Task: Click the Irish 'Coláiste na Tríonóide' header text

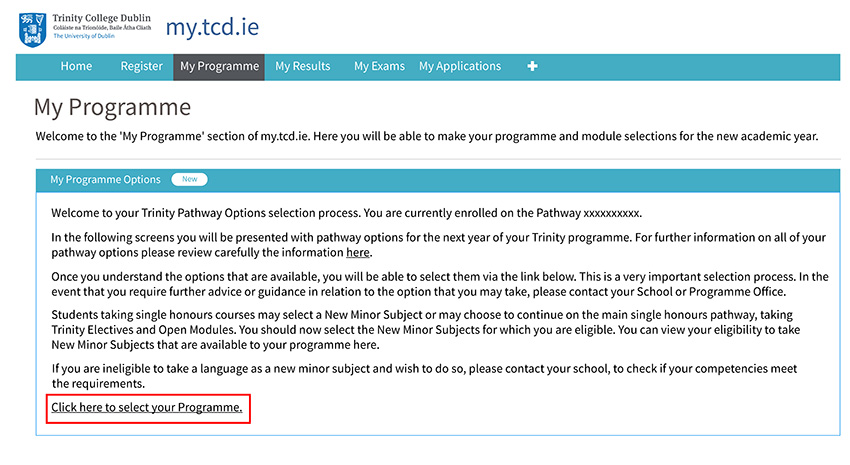Action: click(x=102, y=28)
